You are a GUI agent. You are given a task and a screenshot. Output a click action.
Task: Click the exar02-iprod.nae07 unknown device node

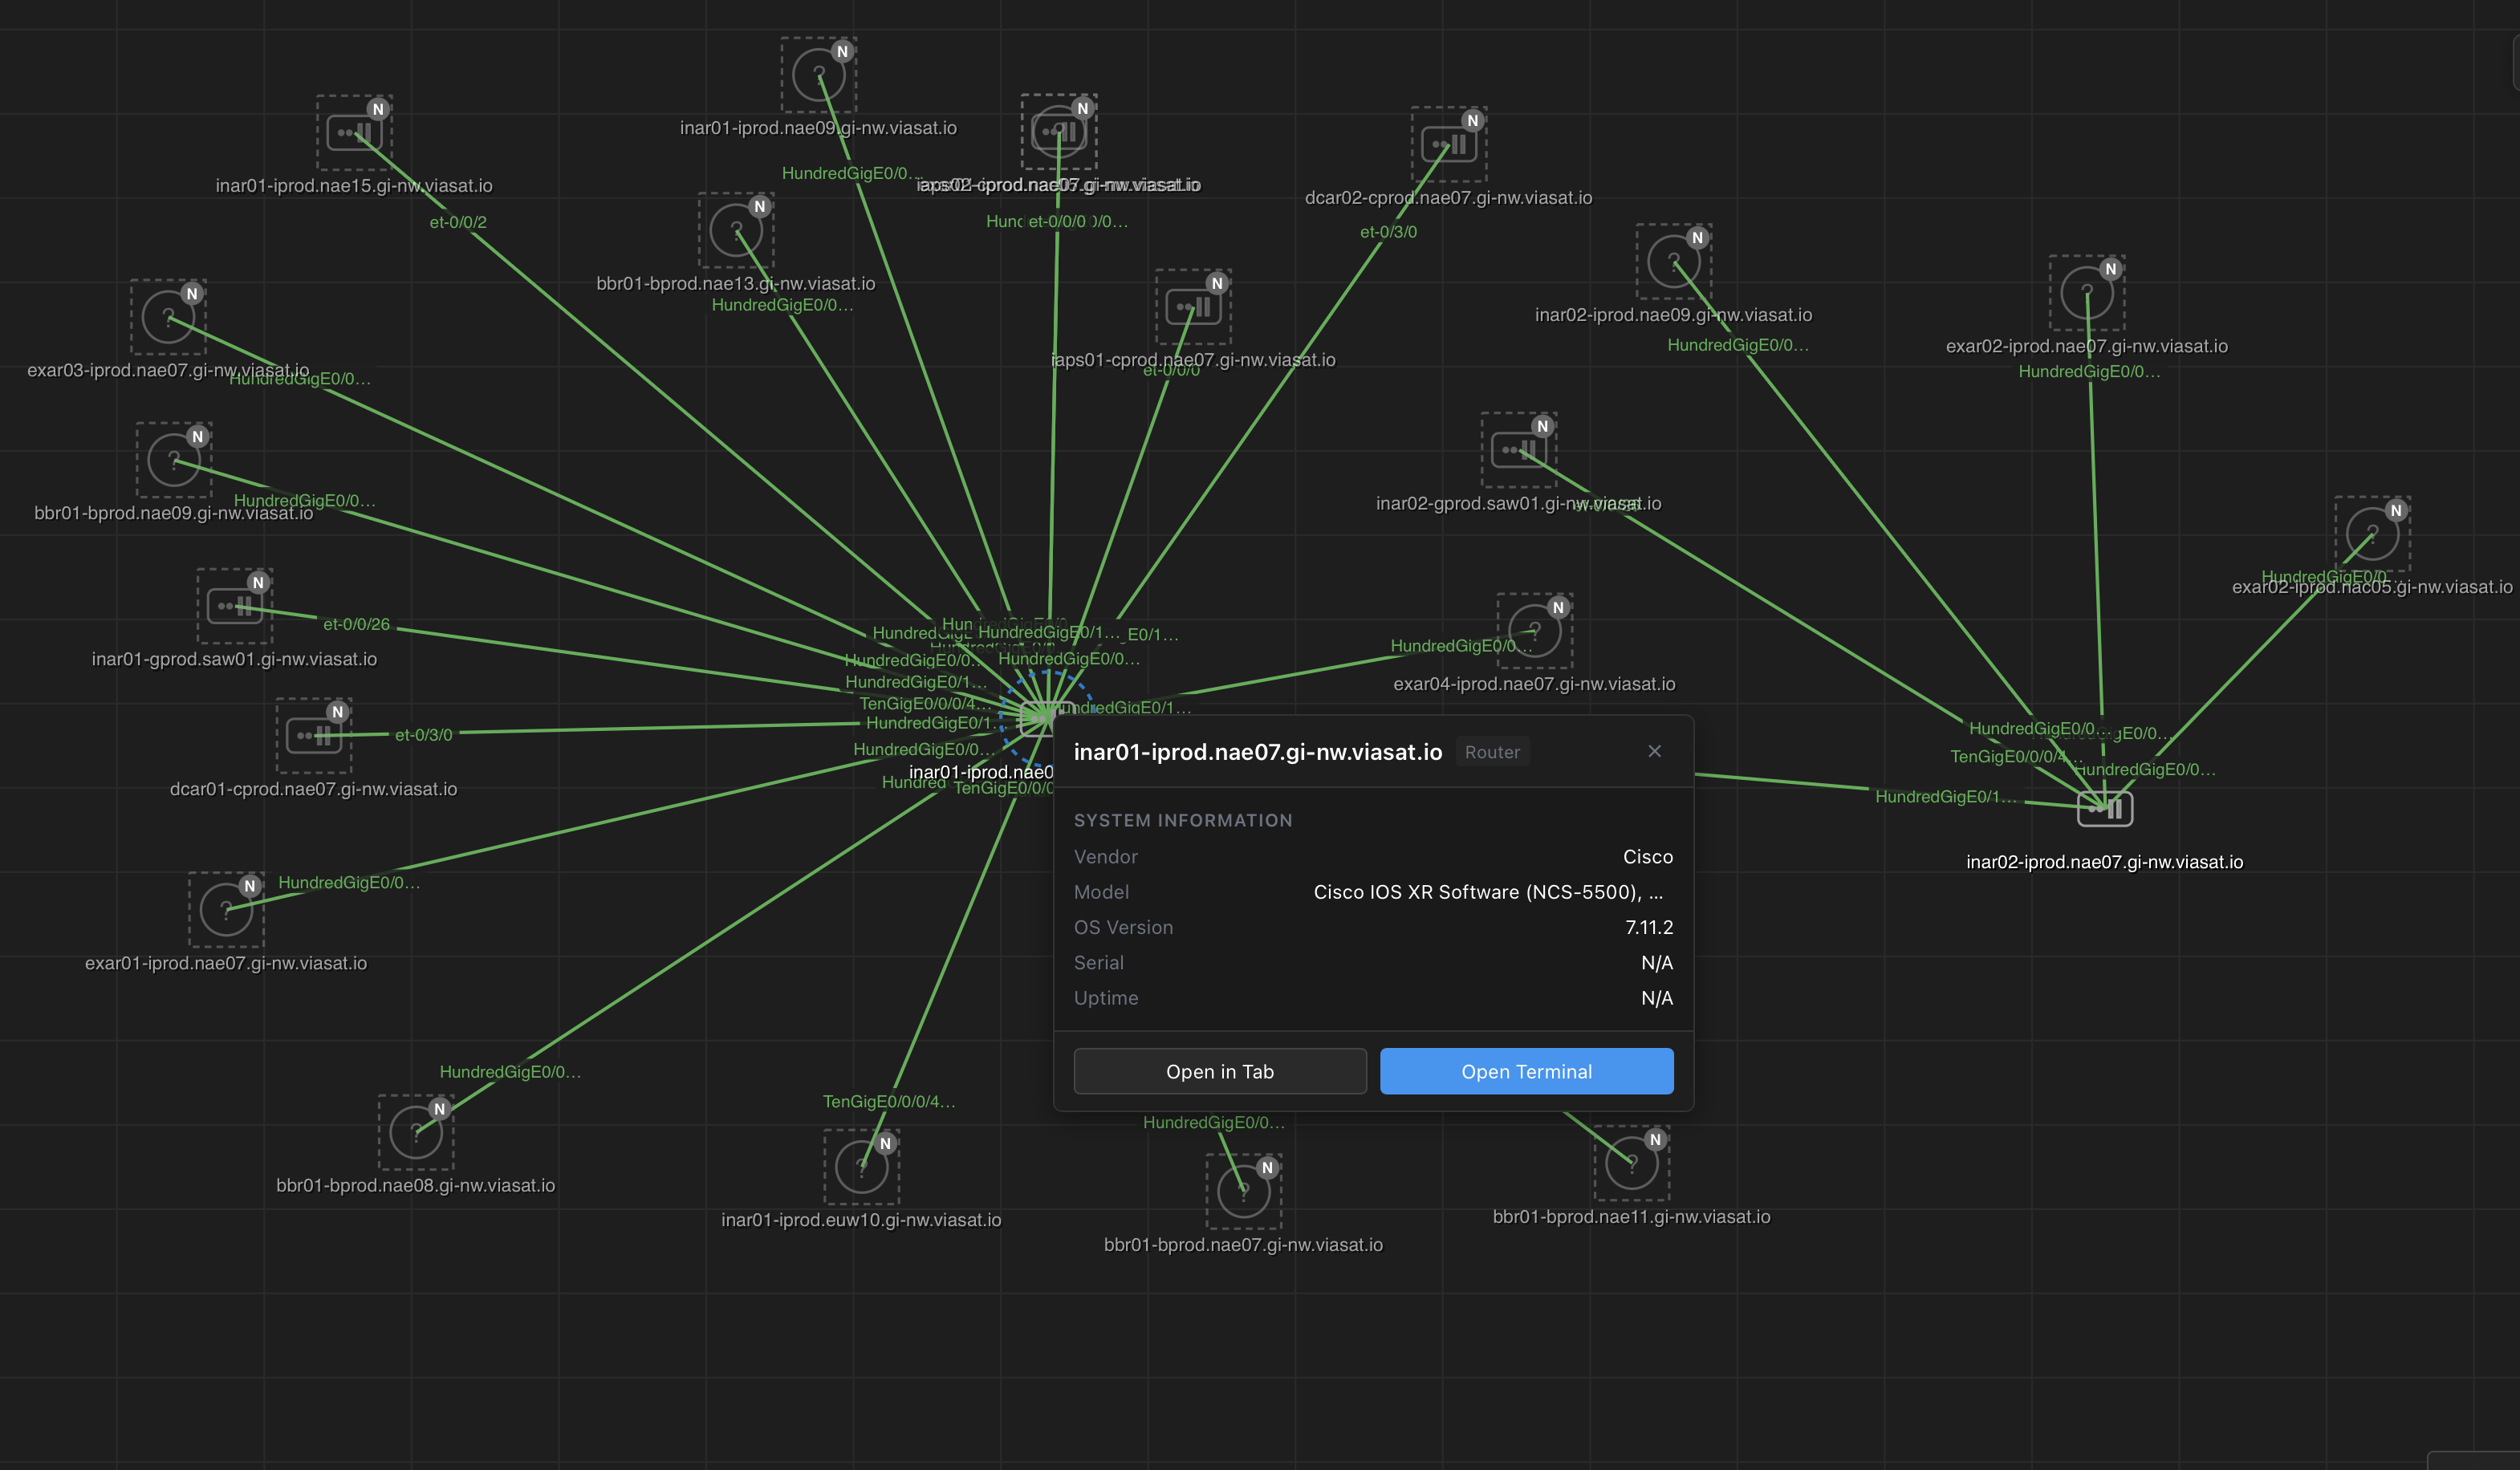[2086, 293]
